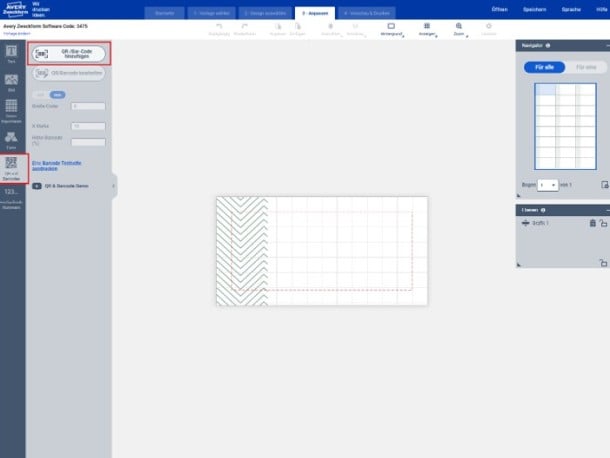Viewport: 610px width, 458px height.
Task: Click QR-/Bar-Code hinzufügen button
Action: (69, 54)
